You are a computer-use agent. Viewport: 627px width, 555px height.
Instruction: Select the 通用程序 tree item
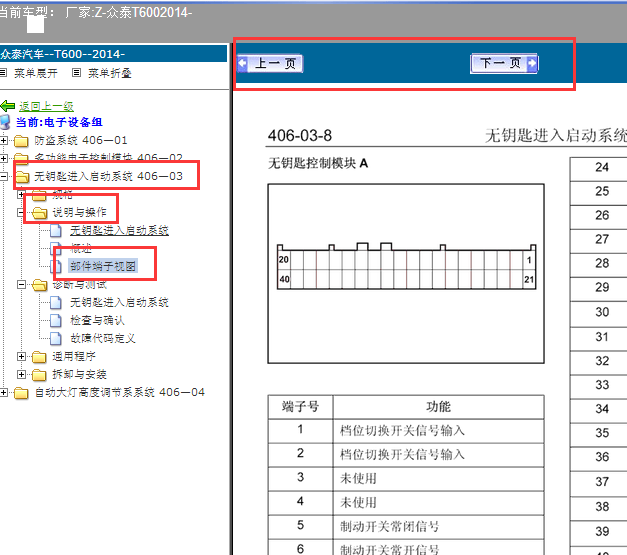74,356
